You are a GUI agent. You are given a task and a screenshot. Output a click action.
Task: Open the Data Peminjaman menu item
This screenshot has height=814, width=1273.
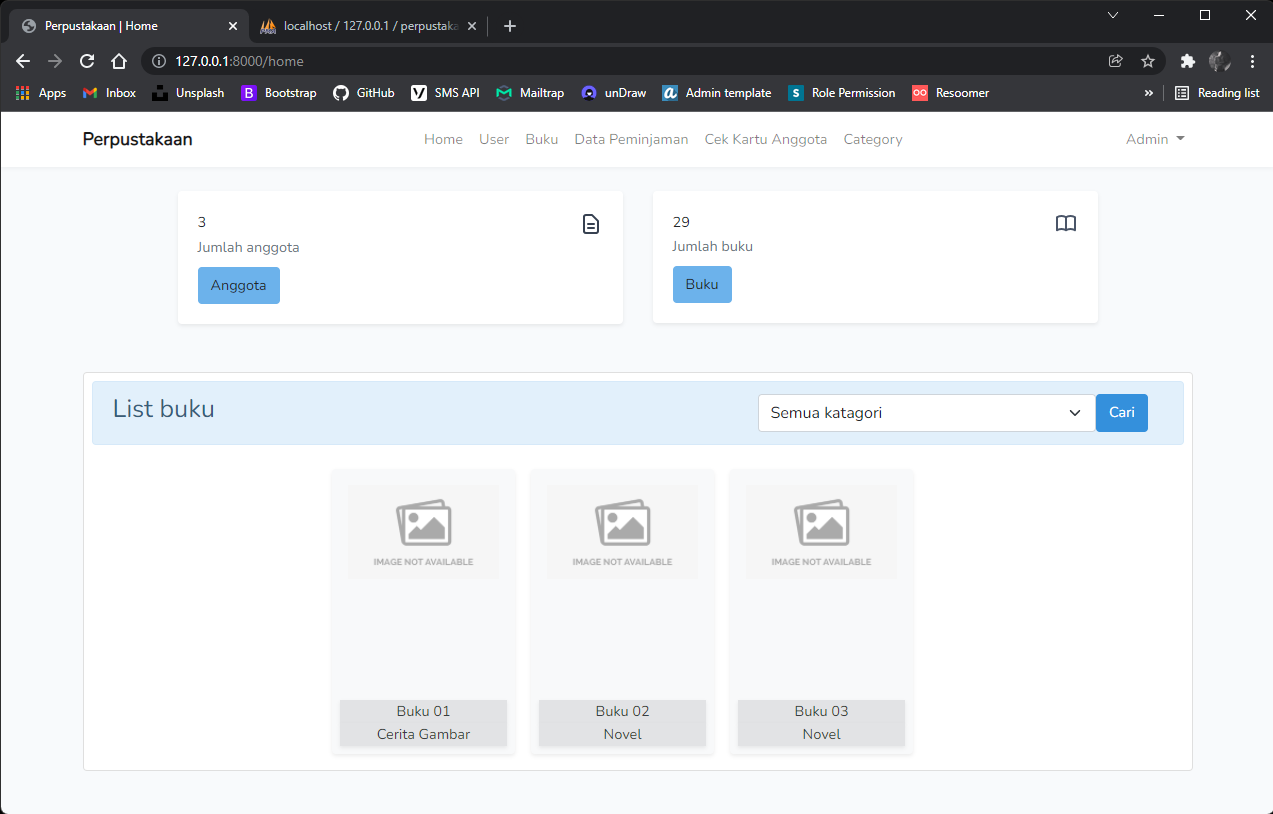point(631,139)
